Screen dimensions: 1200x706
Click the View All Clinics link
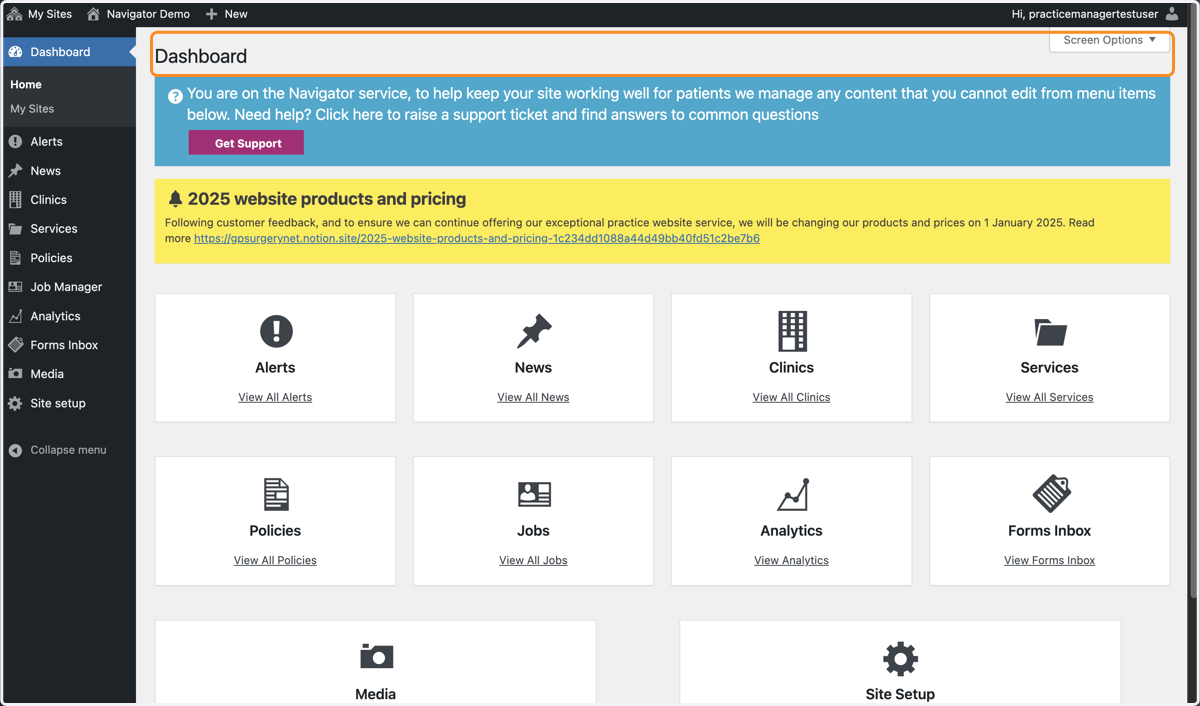tap(791, 397)
